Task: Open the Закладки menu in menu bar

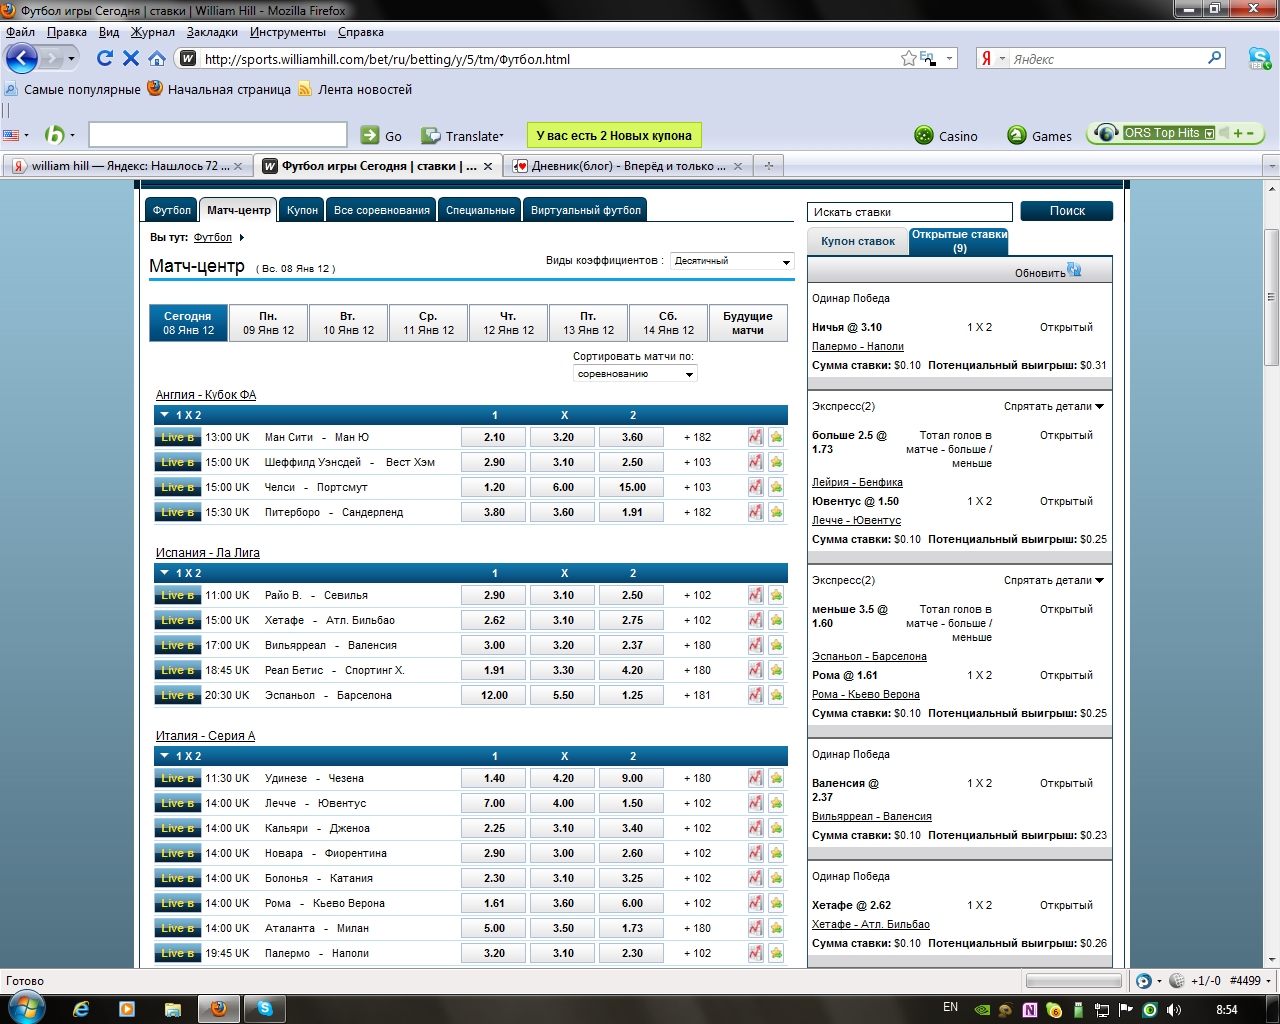Action: [x=212, y=32]
